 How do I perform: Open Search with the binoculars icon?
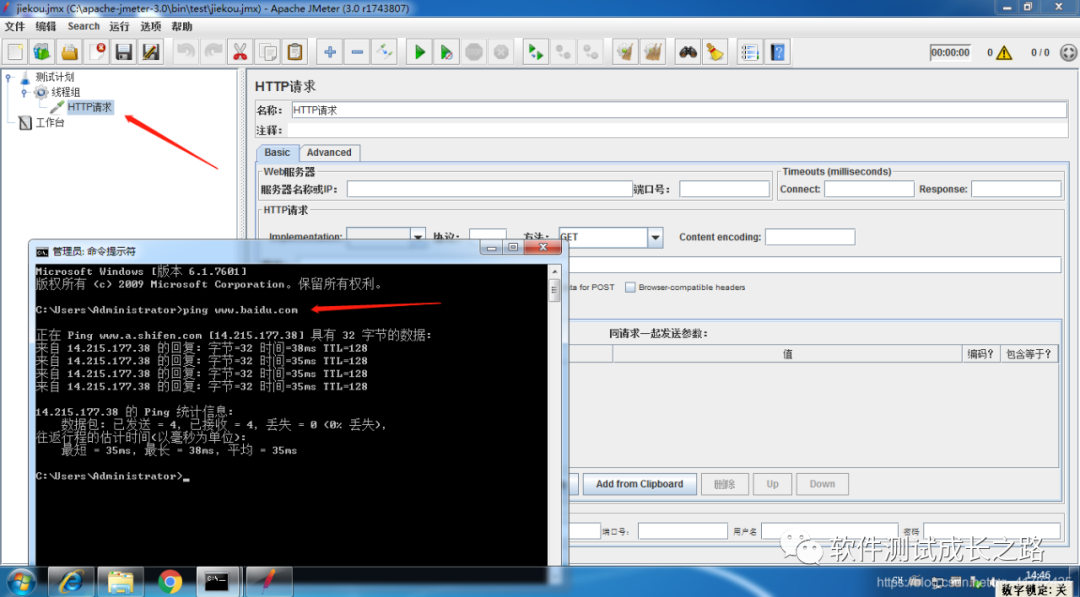tap(687, 52)
